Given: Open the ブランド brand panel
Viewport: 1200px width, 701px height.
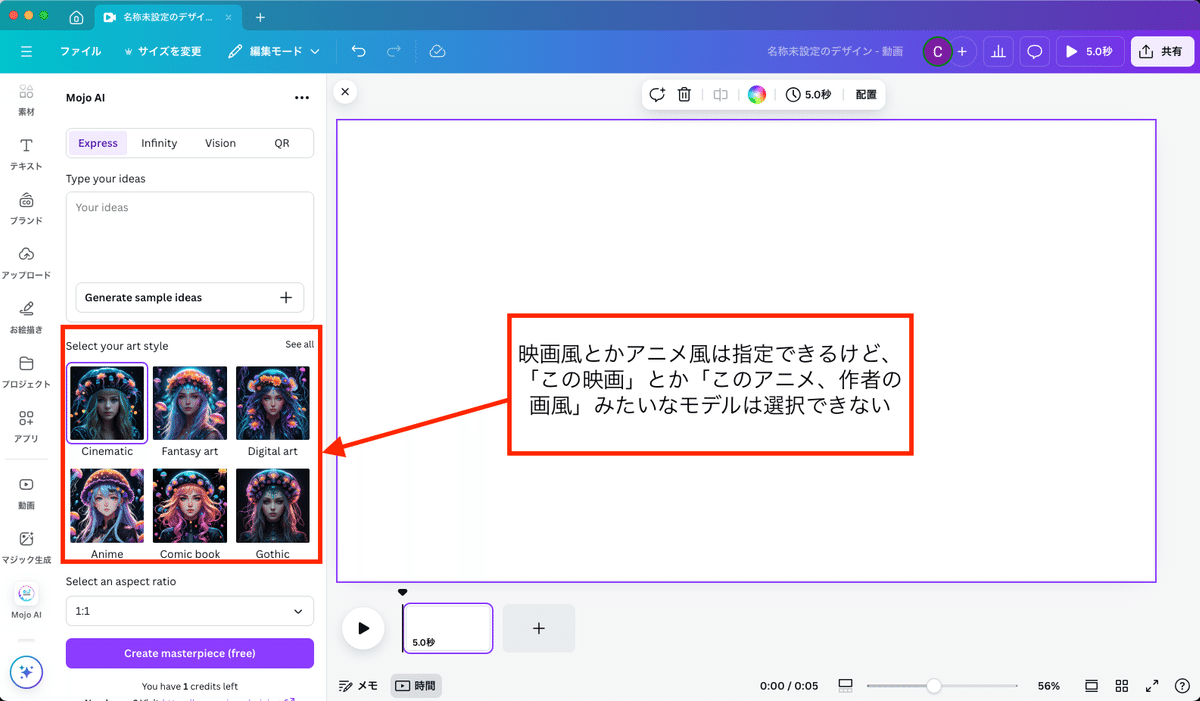Looking at the screenshot, I should coord(26,209).
